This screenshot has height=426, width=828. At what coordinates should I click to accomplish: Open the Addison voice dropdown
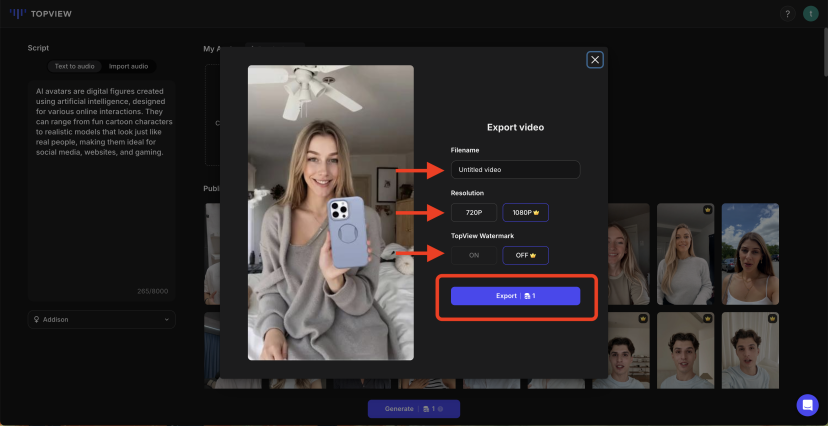[101, 319]
